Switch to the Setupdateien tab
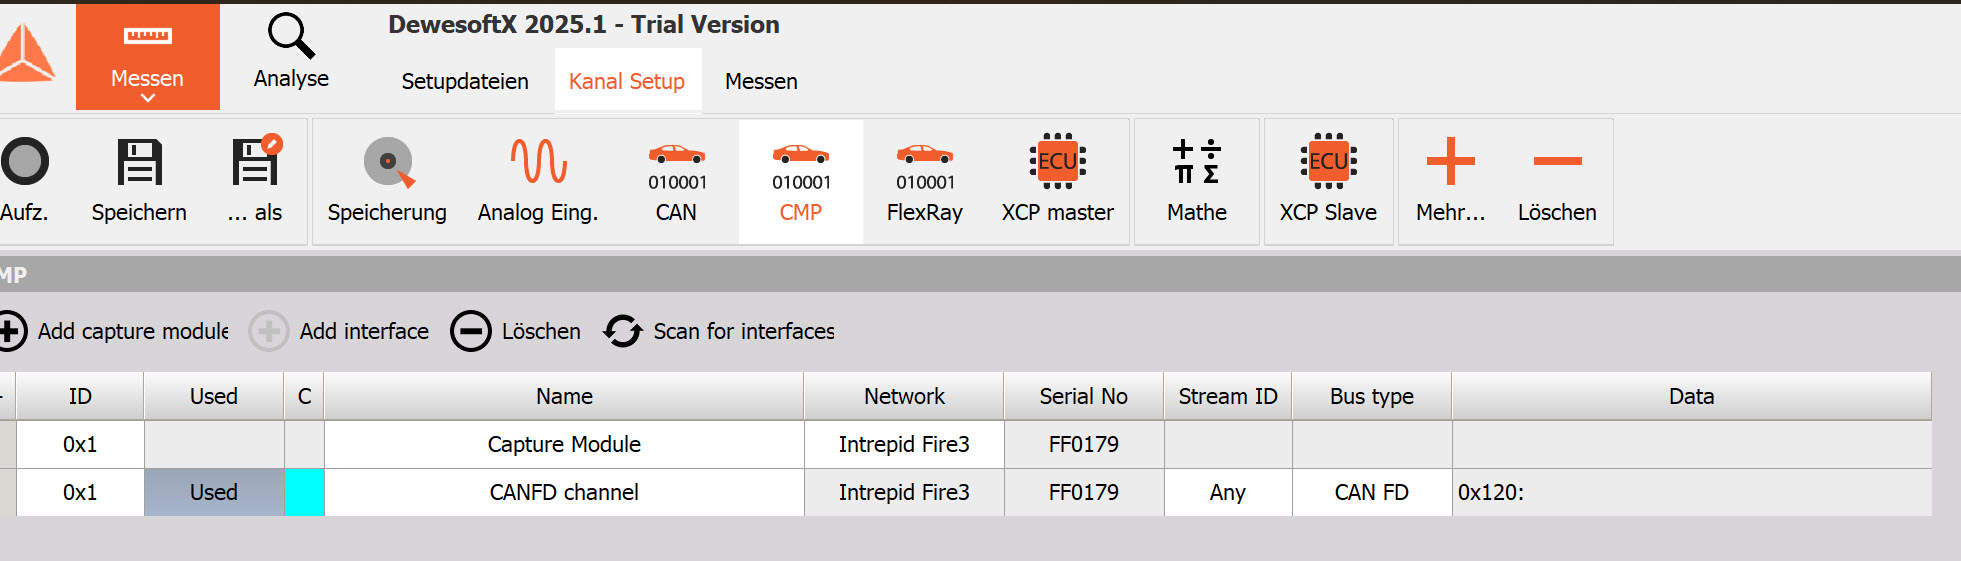 point(465,81)
